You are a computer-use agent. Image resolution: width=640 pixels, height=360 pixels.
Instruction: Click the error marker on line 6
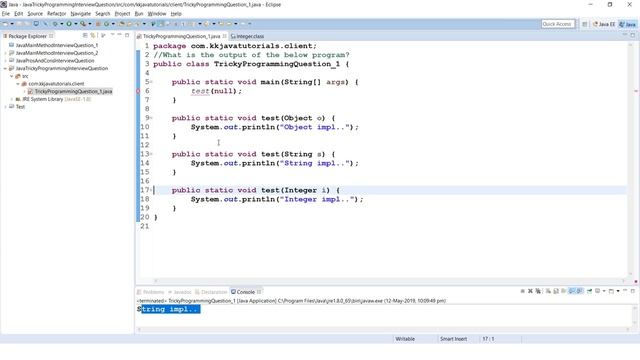pyautogui.click(x=138, y=91)
